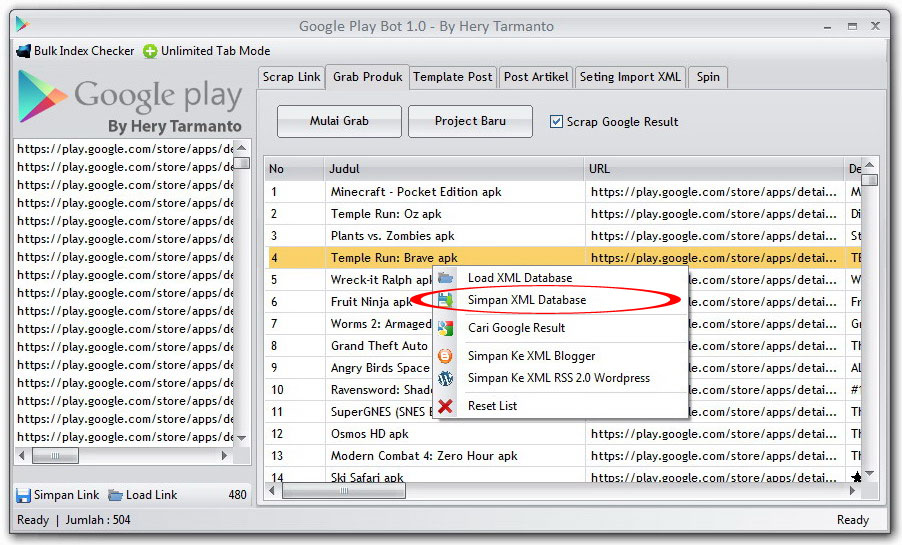Click link list scroll-down arrow
The height and width of the screenshot is (545, 902).
[242, 439]
